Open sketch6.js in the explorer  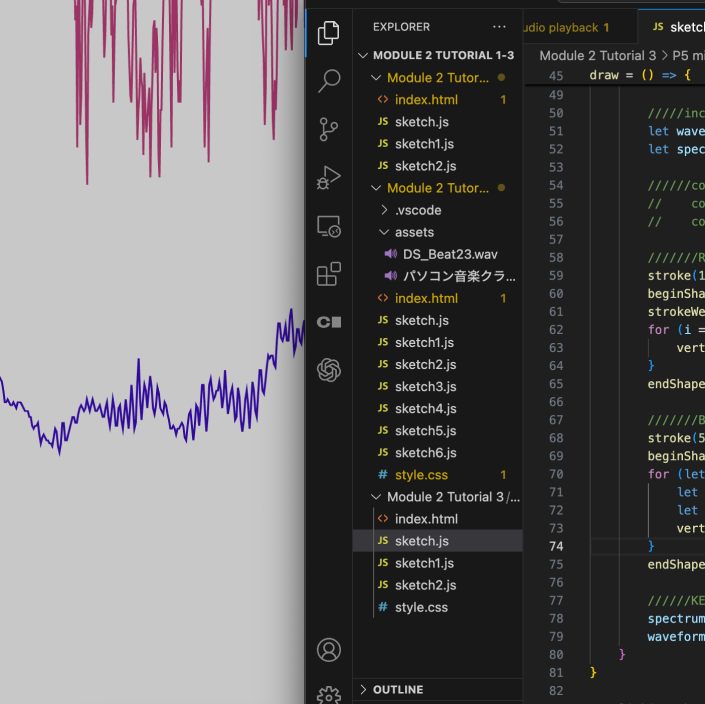pos(437,453)
